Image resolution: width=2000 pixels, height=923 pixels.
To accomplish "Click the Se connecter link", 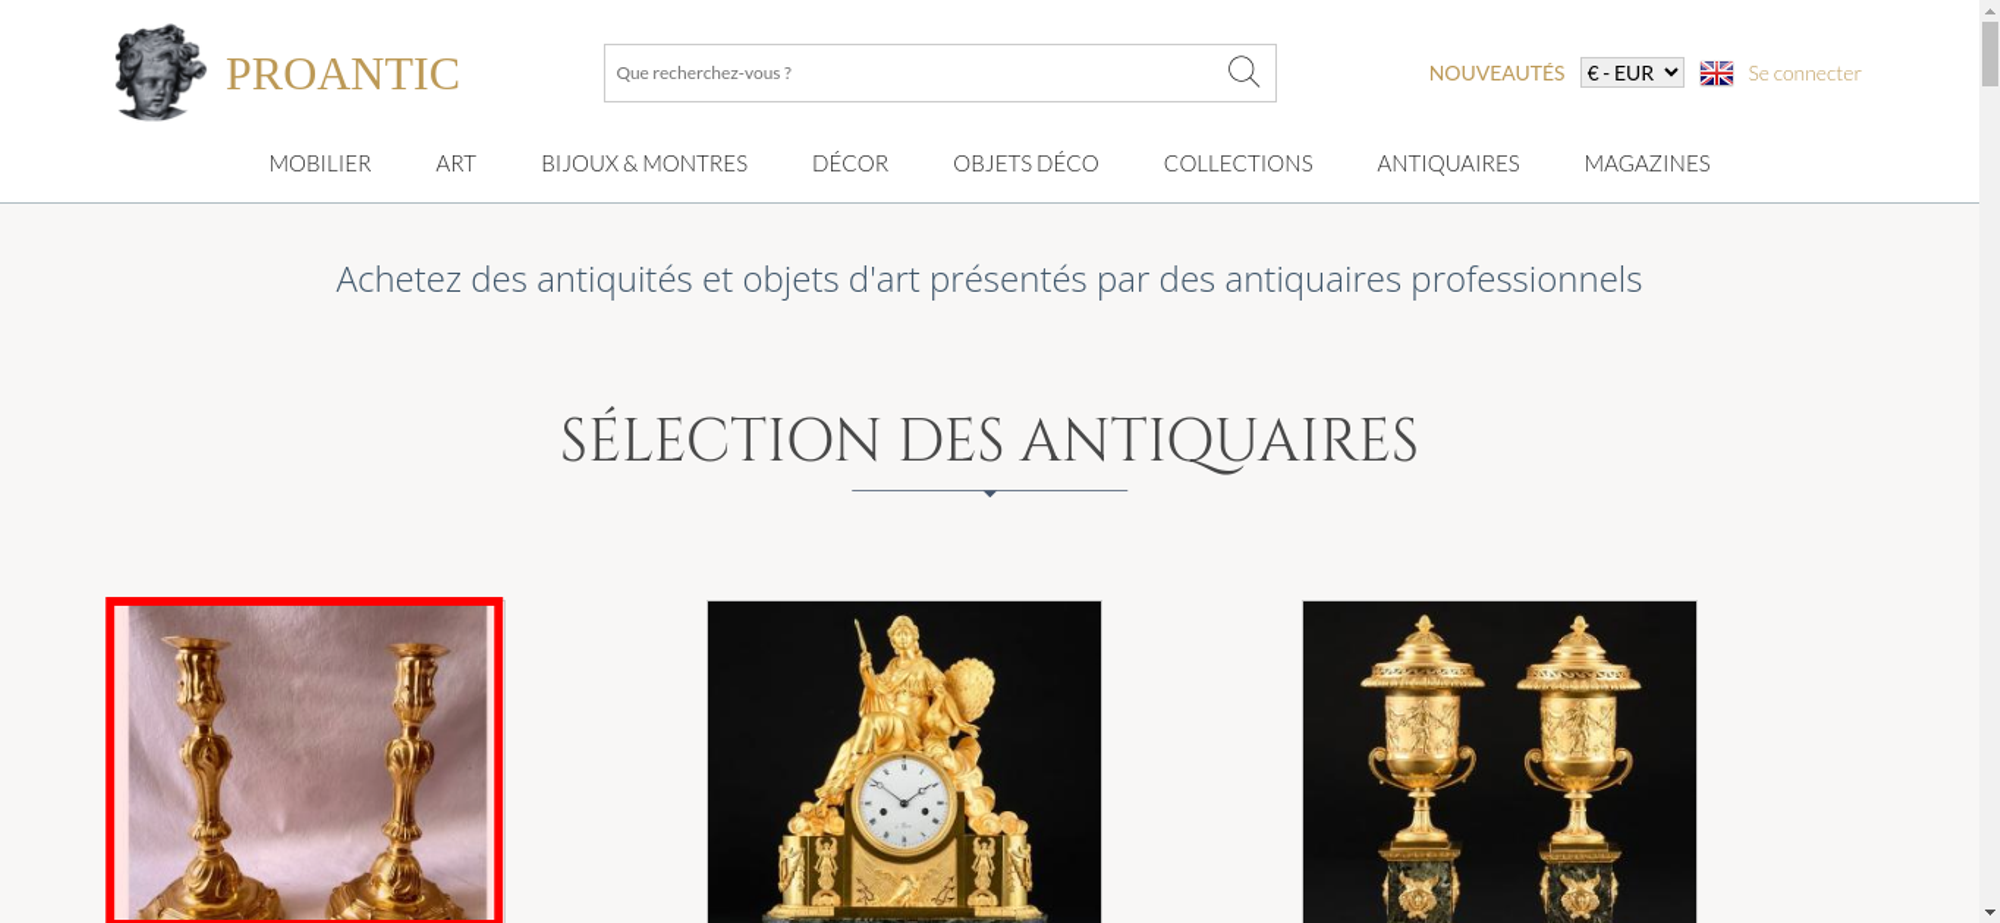I will pos(1804,73).
